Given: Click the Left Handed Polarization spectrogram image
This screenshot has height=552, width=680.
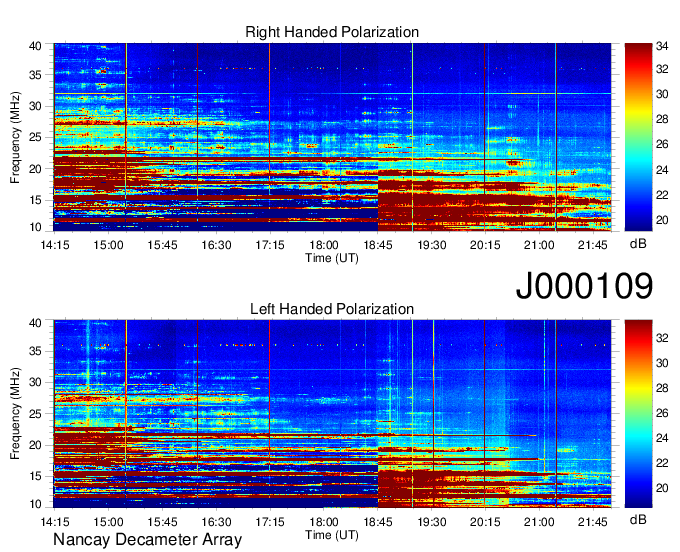Looking at the screenshot, I should coord(332,414).
